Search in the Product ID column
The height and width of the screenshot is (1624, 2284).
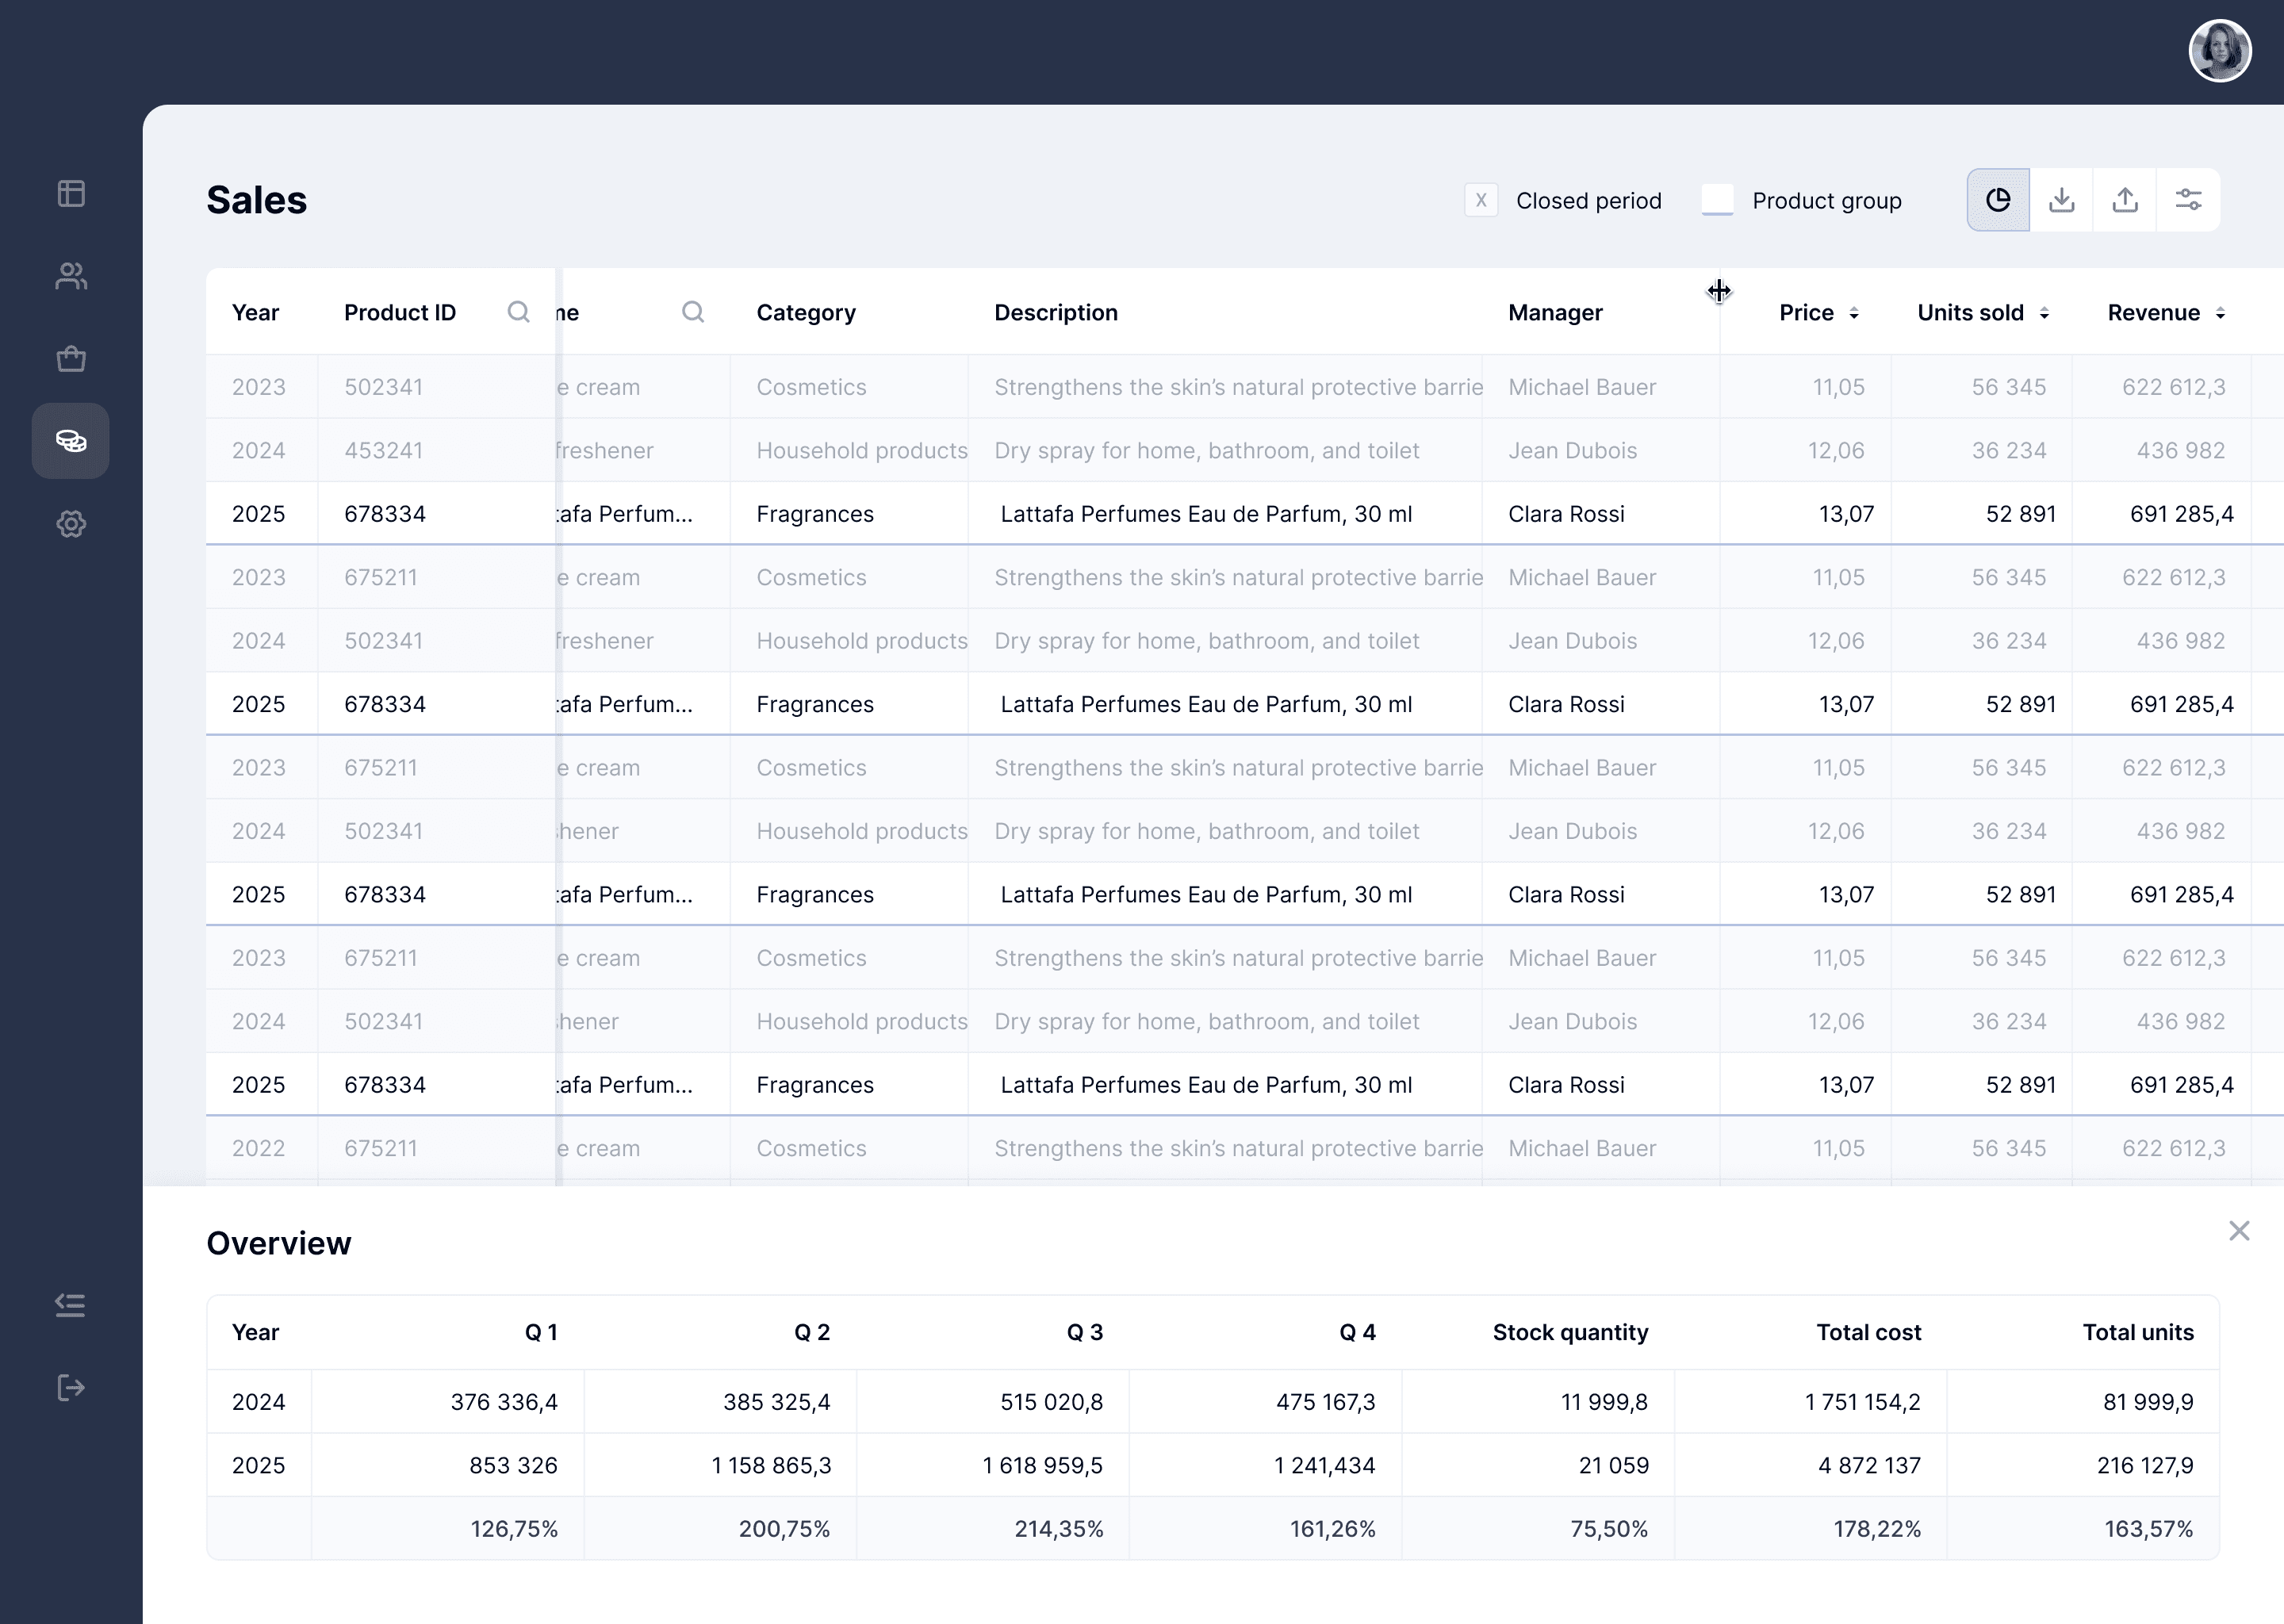tap(518, 312)
